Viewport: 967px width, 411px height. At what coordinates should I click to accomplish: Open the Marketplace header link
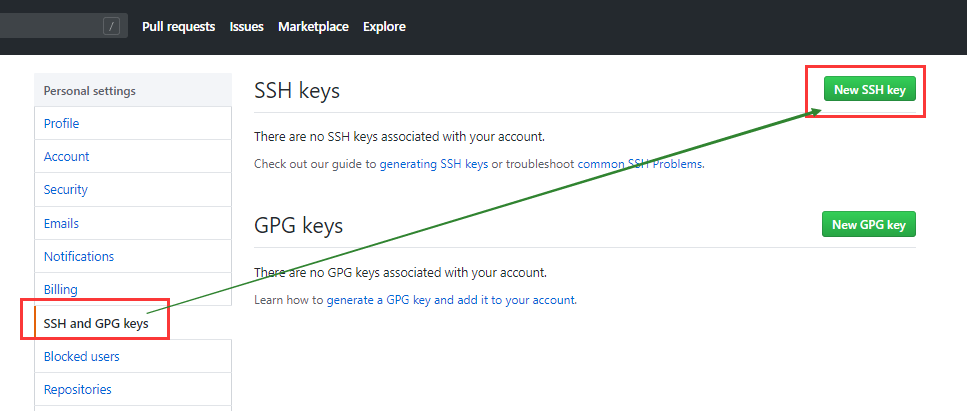pos(313,27)
